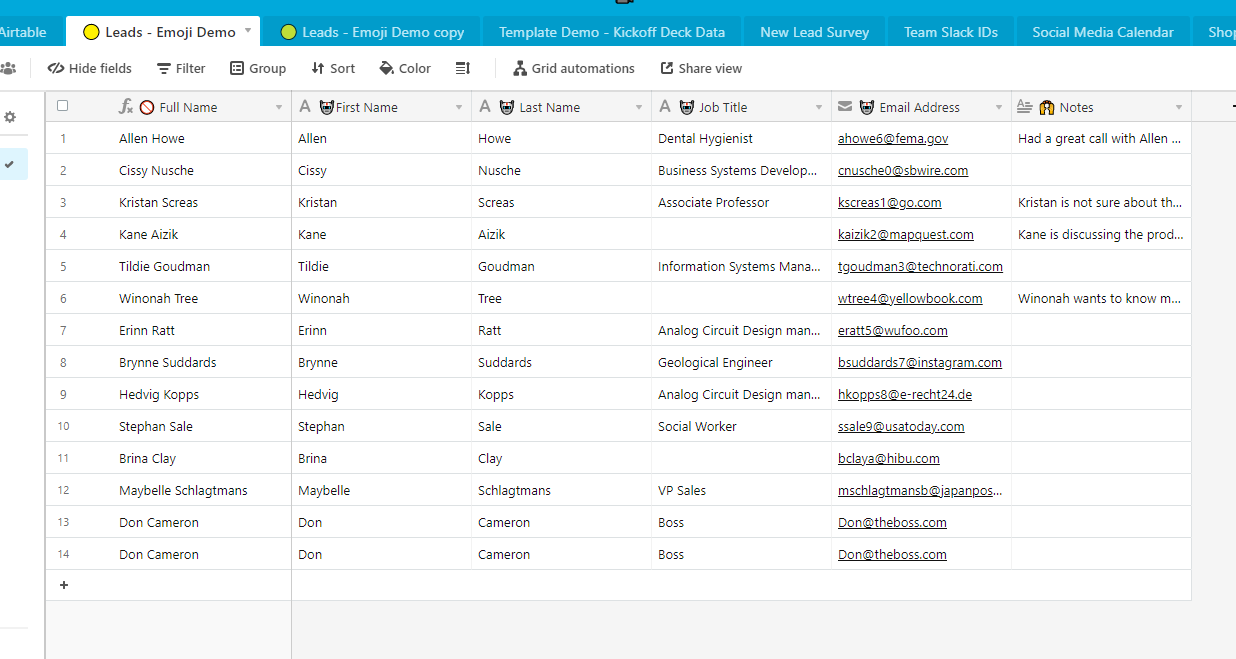Viewport: 1236px width, 659px height.
Task: Click the text type icon in First Name header
Action: pos(305,107)
